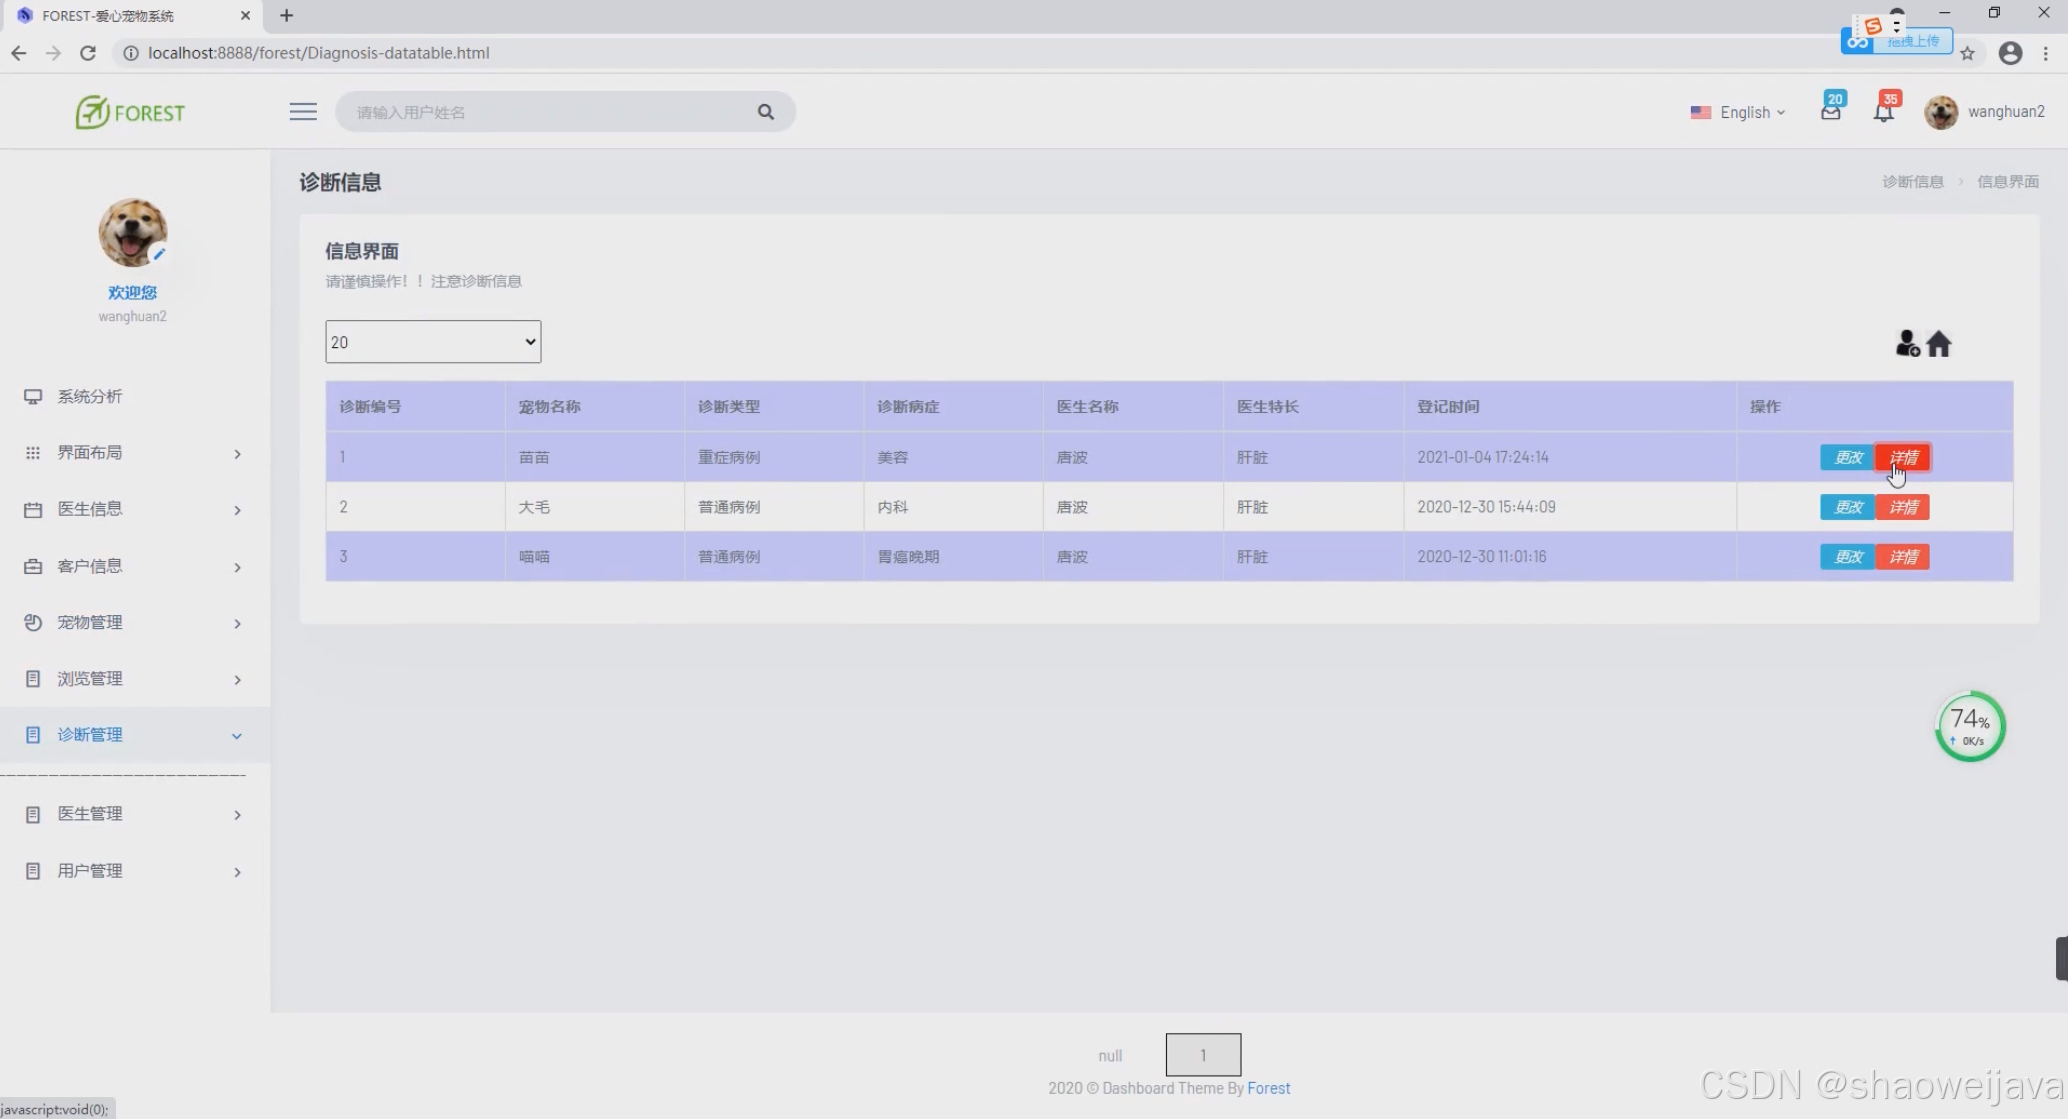Screen dimensions: 2068x1119
Task: Click the pencil edit icon on the avatar
Action: [159, 254]
